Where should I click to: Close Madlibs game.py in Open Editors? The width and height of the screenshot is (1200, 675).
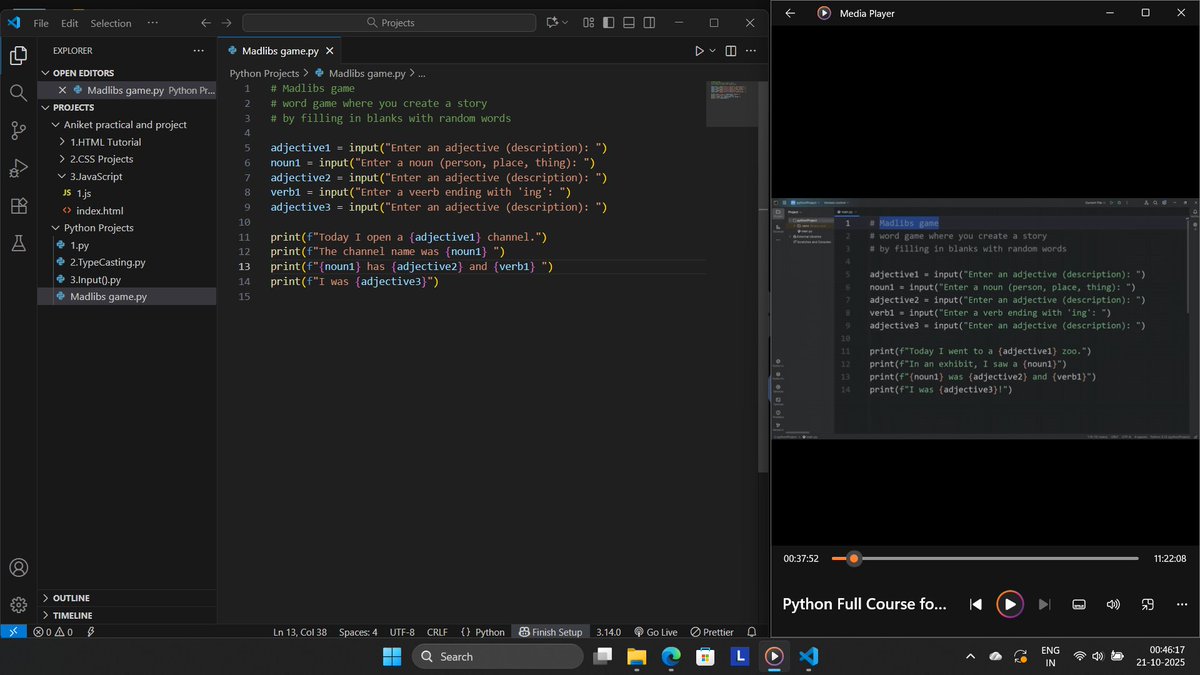pos(63,90)
